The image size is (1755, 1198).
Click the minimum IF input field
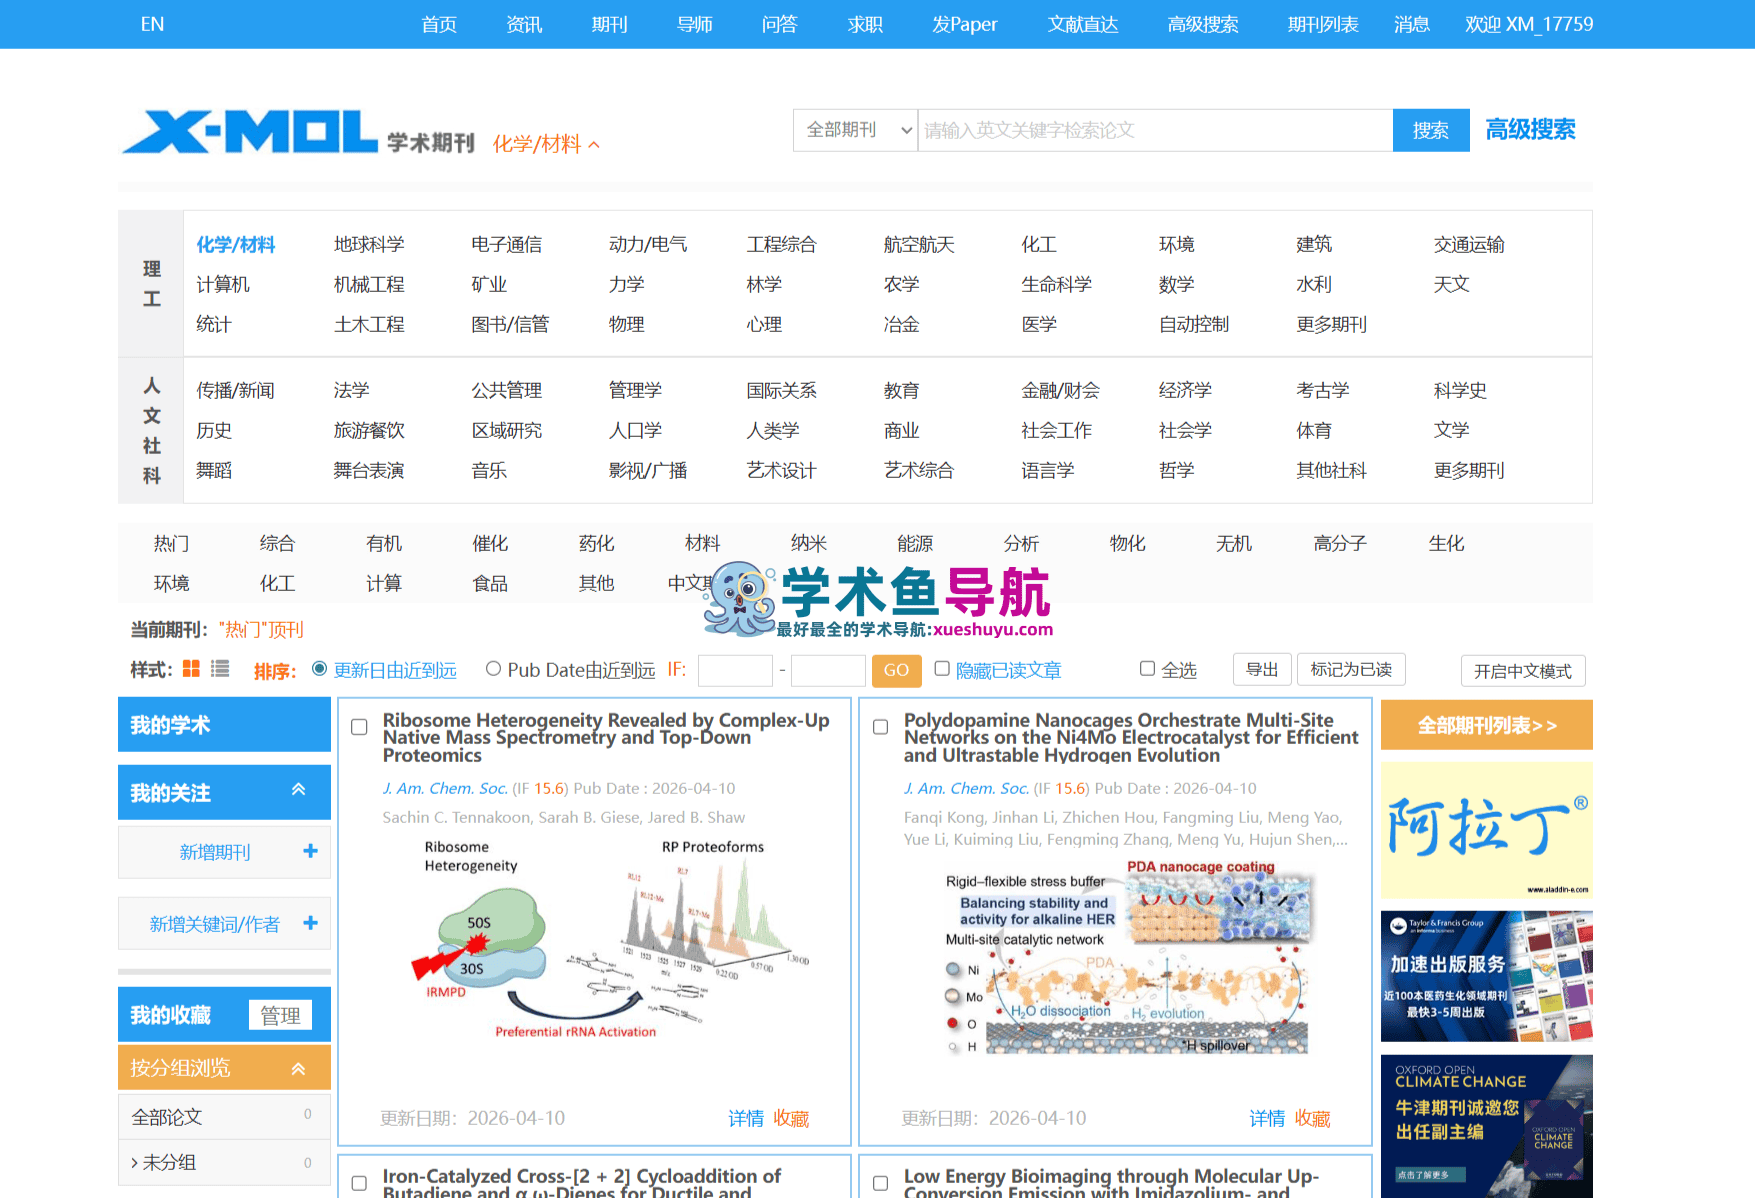click(735, 670)
